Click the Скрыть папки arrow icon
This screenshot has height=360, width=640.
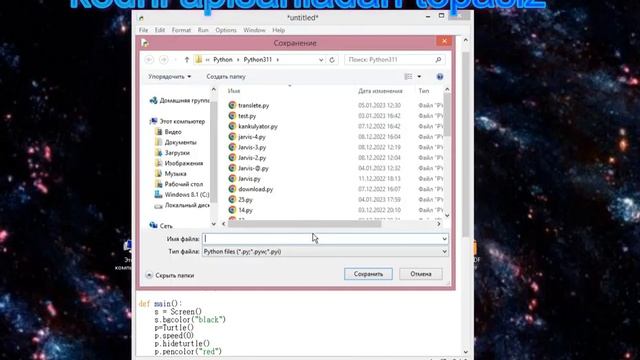click(x=149, y=276)
